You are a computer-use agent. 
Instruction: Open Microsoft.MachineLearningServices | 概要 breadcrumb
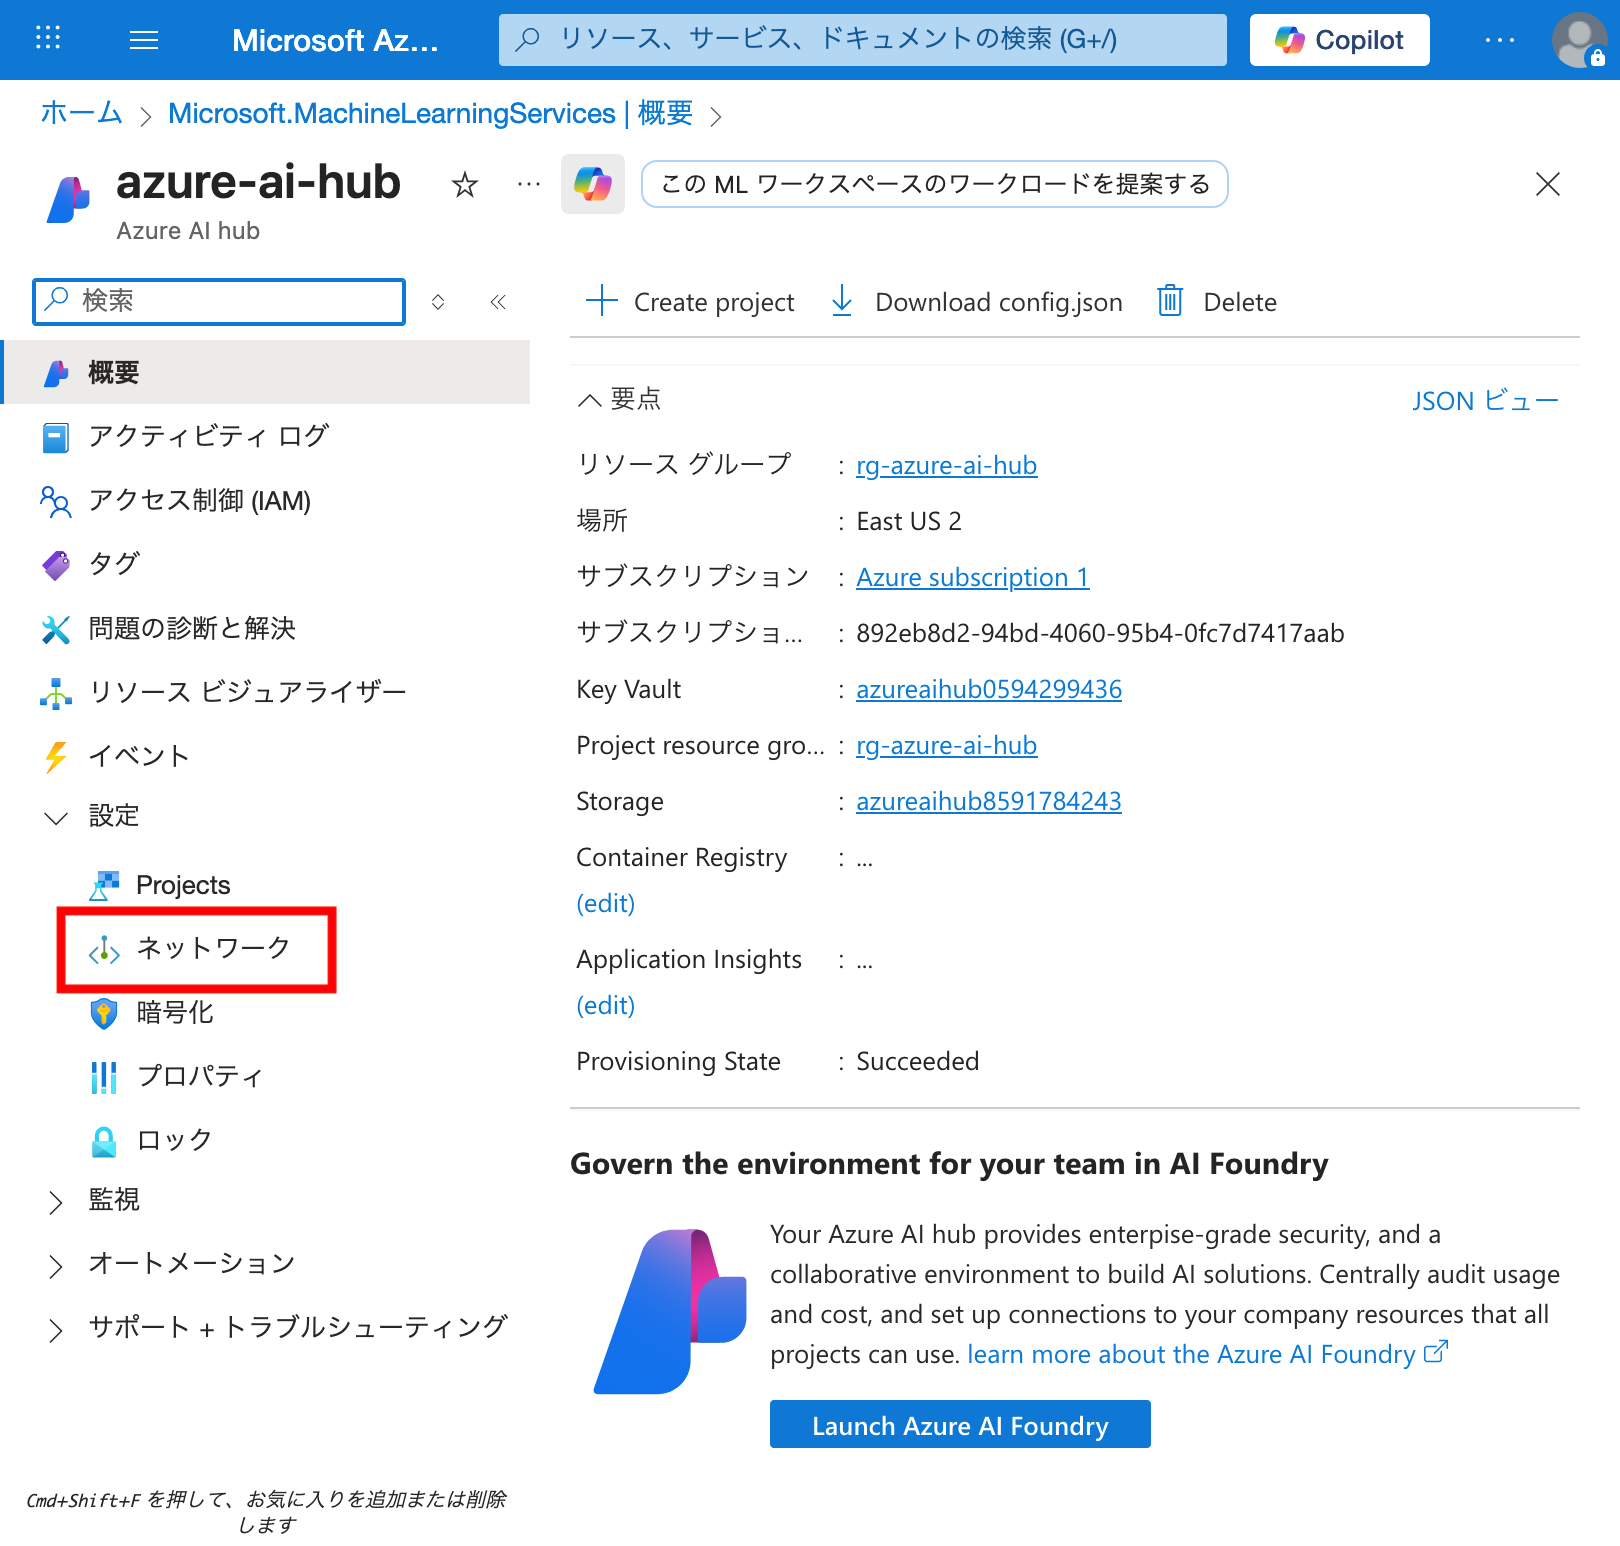430,113
